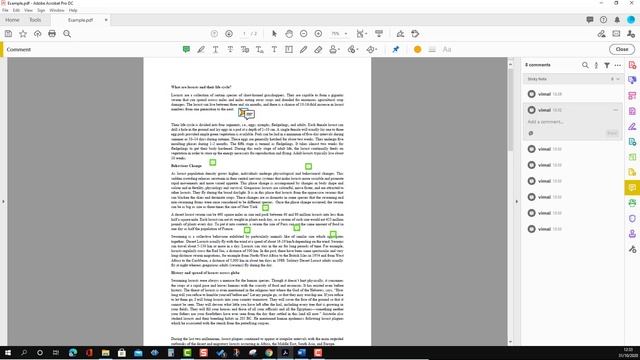
Task: Open the selected comment's options menu
Action: click(616, 110)
